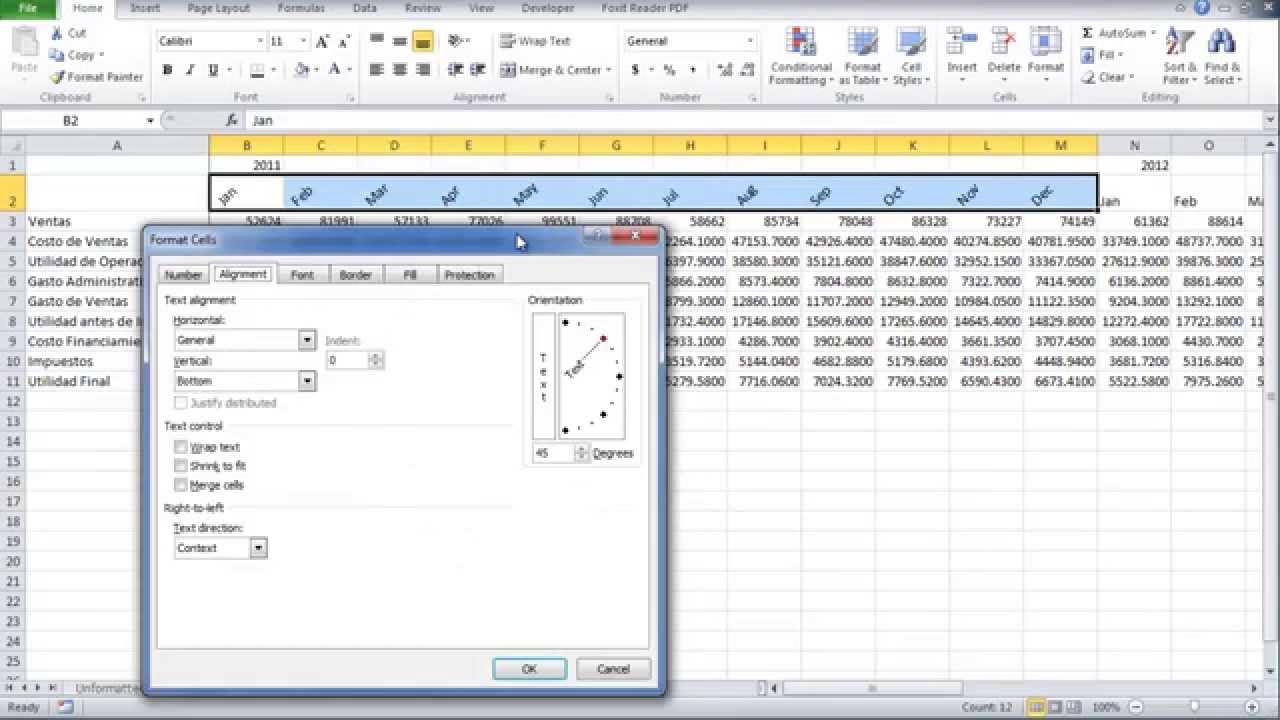Image resolution: width=1280 pixels, height=720 pixels.
Task: Align text left in ribbon
Action: [377, 70]
